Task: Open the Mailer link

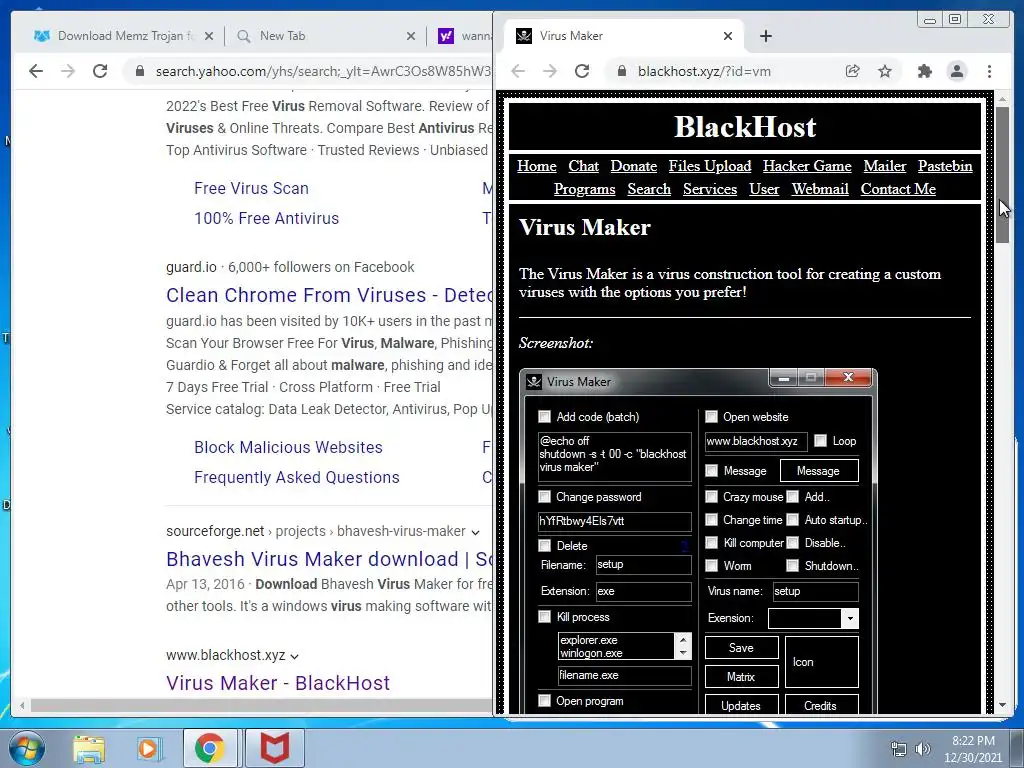Action: [x=885, y=167]
